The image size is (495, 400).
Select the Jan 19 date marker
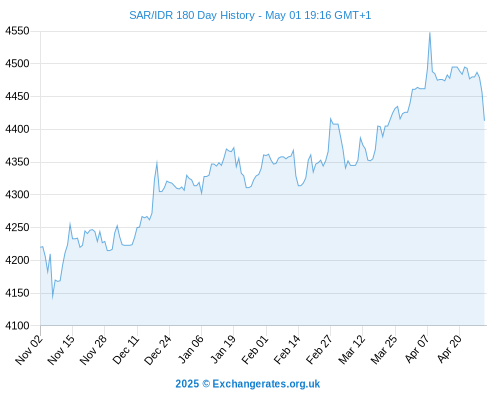tap(223, 349)
